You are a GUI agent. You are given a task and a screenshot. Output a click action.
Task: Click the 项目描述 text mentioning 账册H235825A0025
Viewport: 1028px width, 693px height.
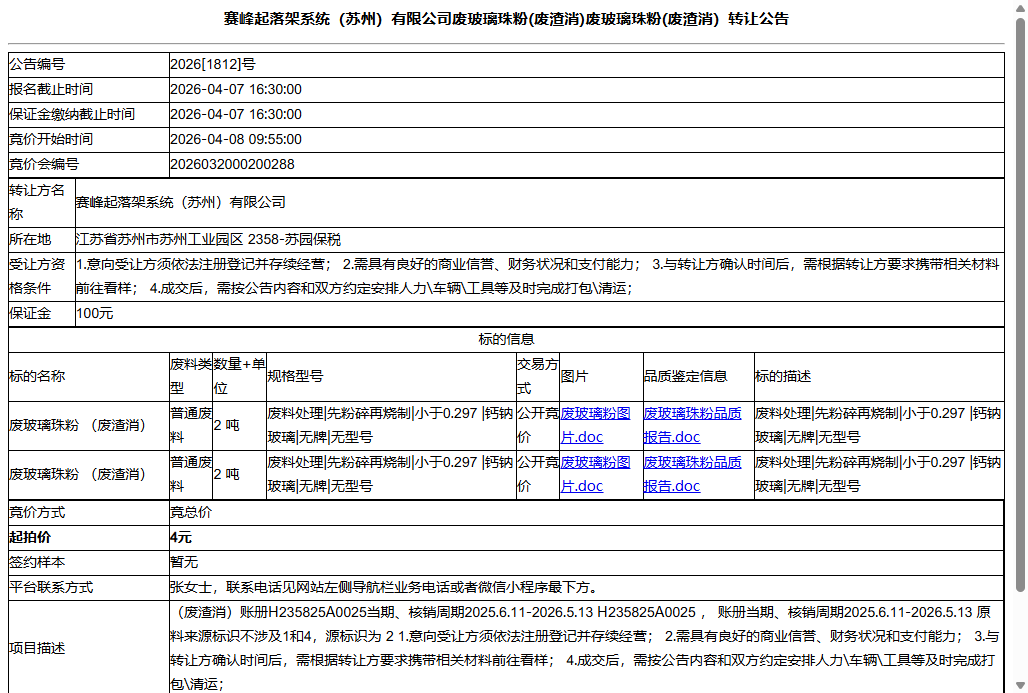(585, 648)
